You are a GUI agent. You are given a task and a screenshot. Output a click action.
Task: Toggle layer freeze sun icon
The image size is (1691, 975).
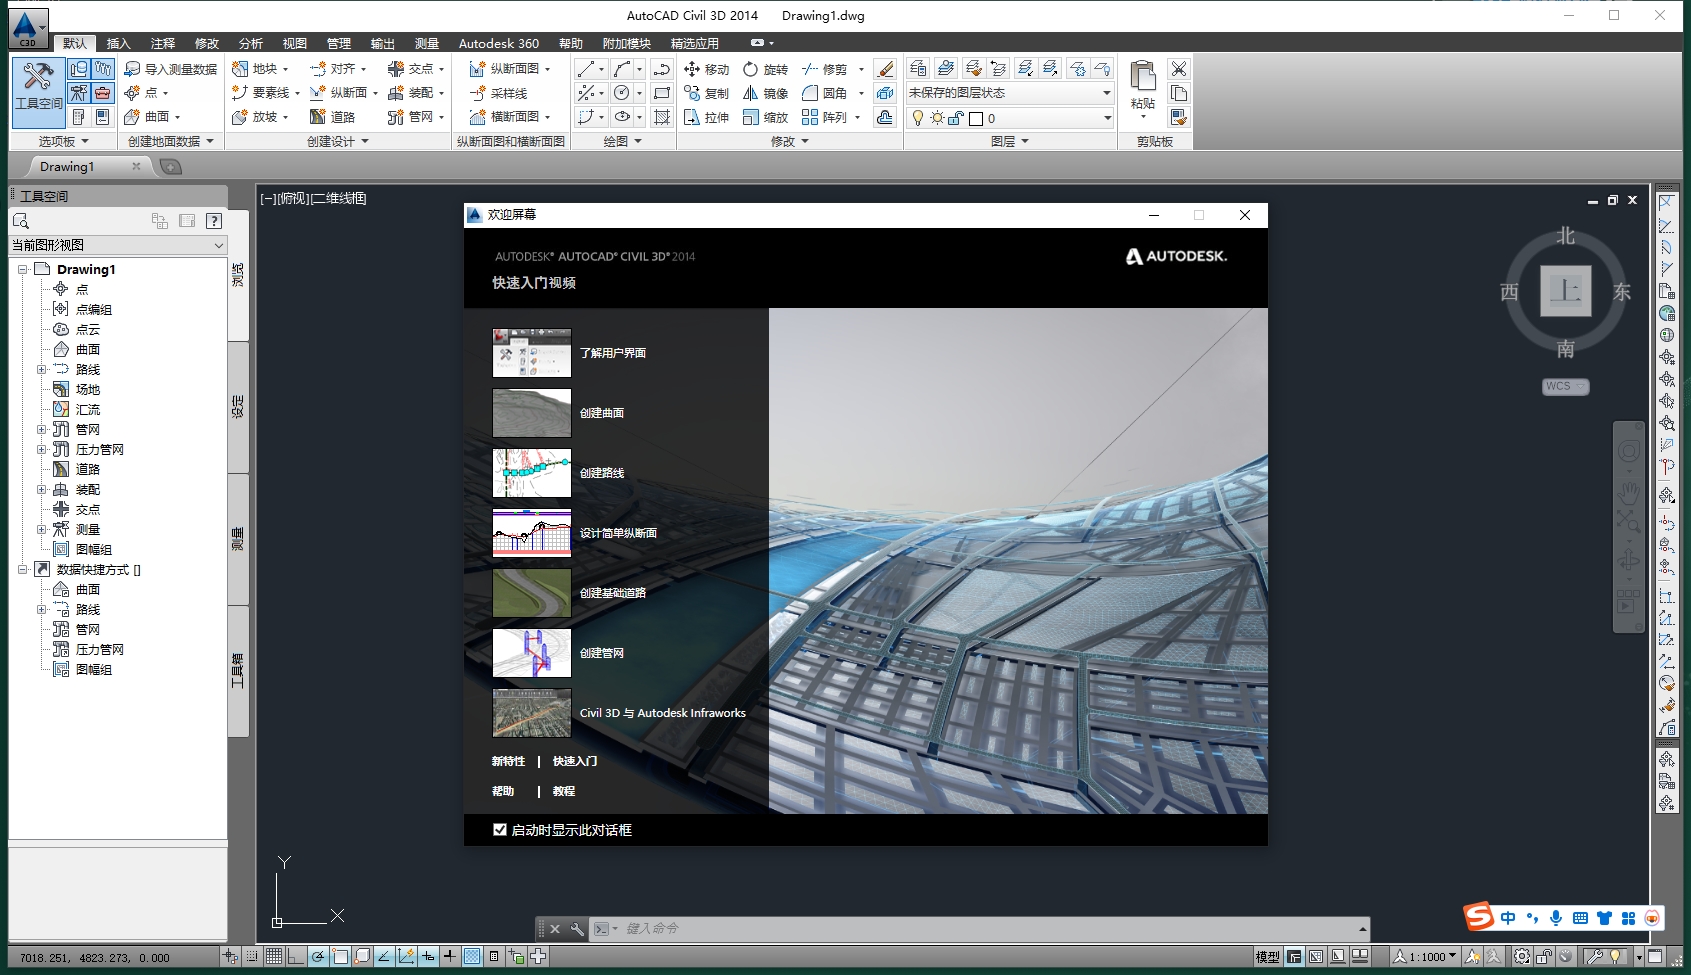(937, 118)
